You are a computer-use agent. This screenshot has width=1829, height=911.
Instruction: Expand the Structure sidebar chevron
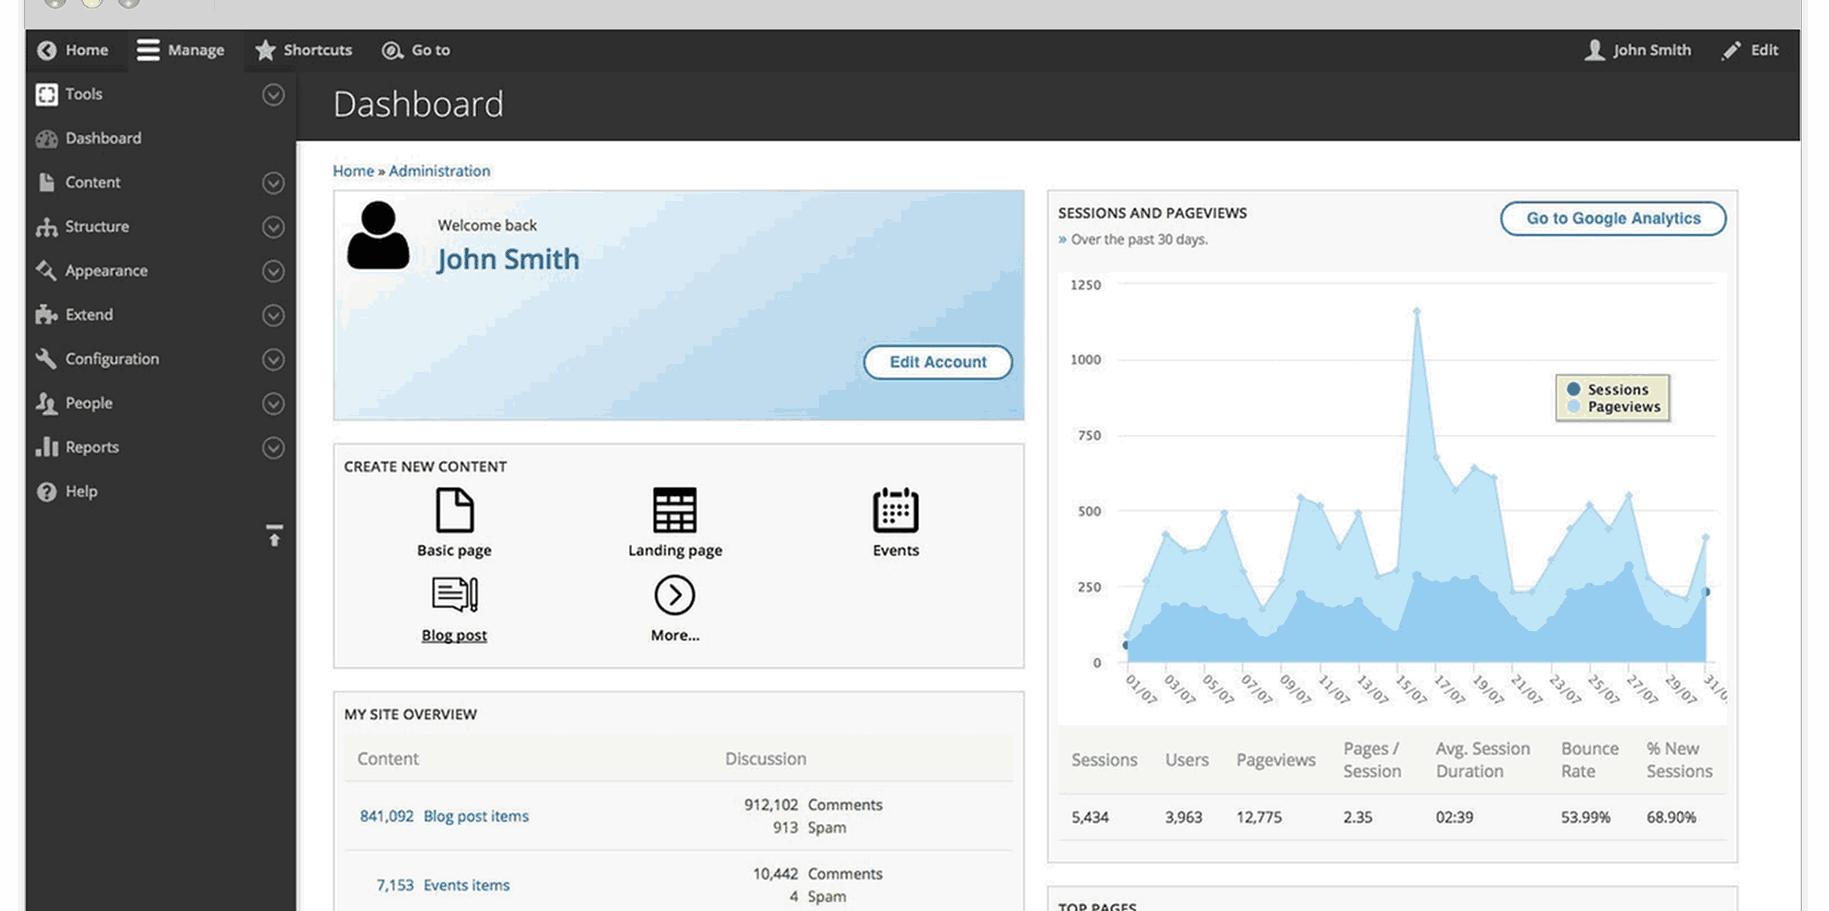pos(273,227)
